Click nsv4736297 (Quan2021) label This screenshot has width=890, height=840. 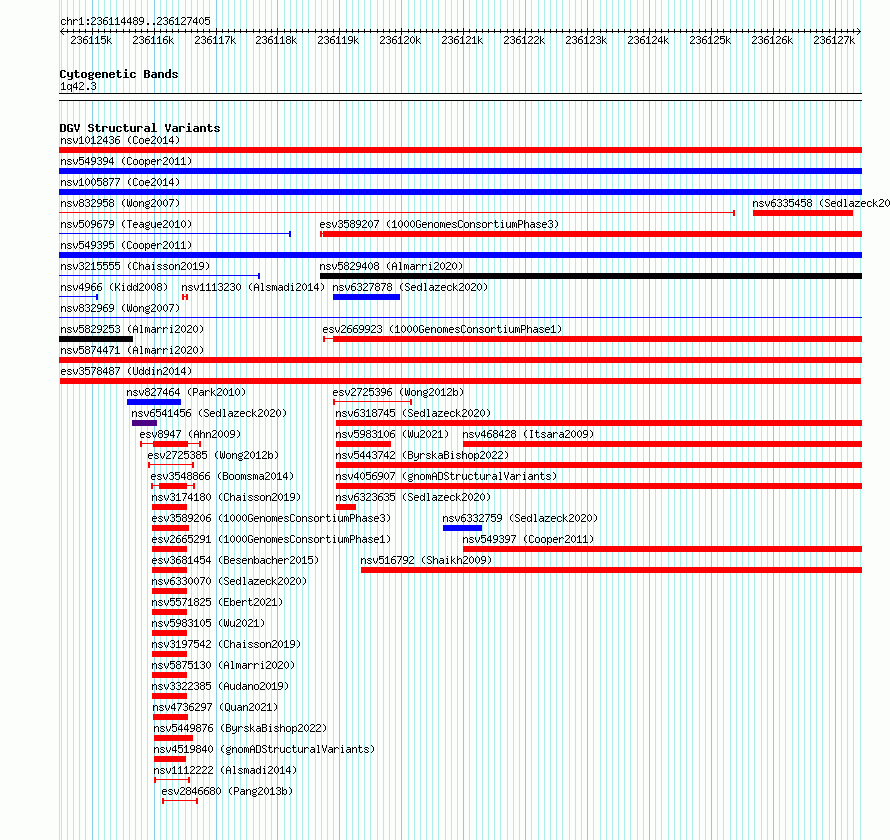pos(216,707)
